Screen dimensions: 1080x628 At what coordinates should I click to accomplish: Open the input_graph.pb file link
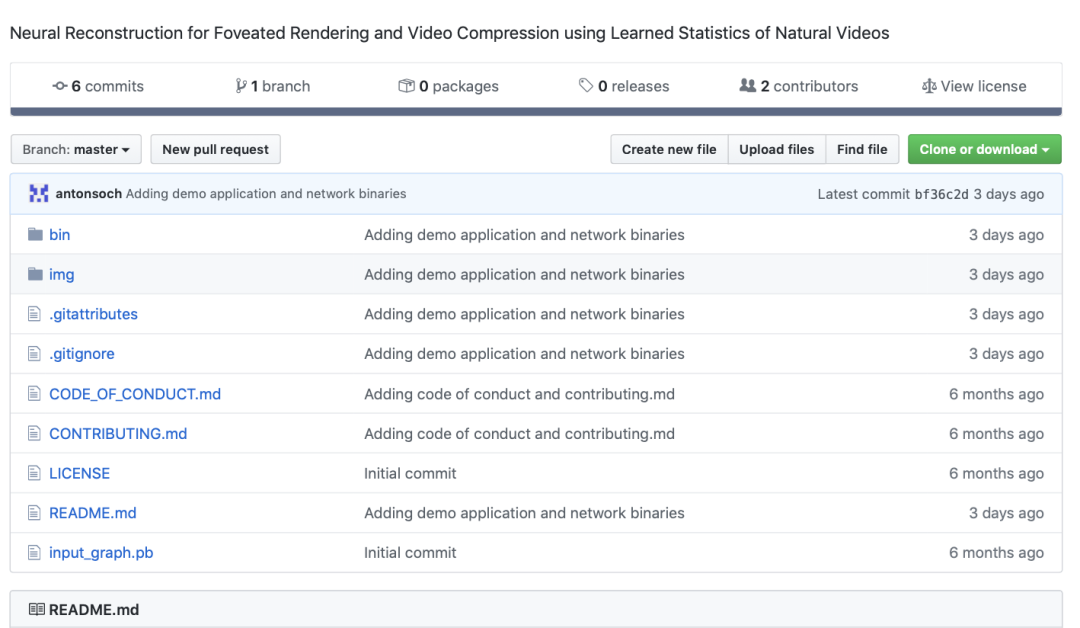tap(101, 553)
